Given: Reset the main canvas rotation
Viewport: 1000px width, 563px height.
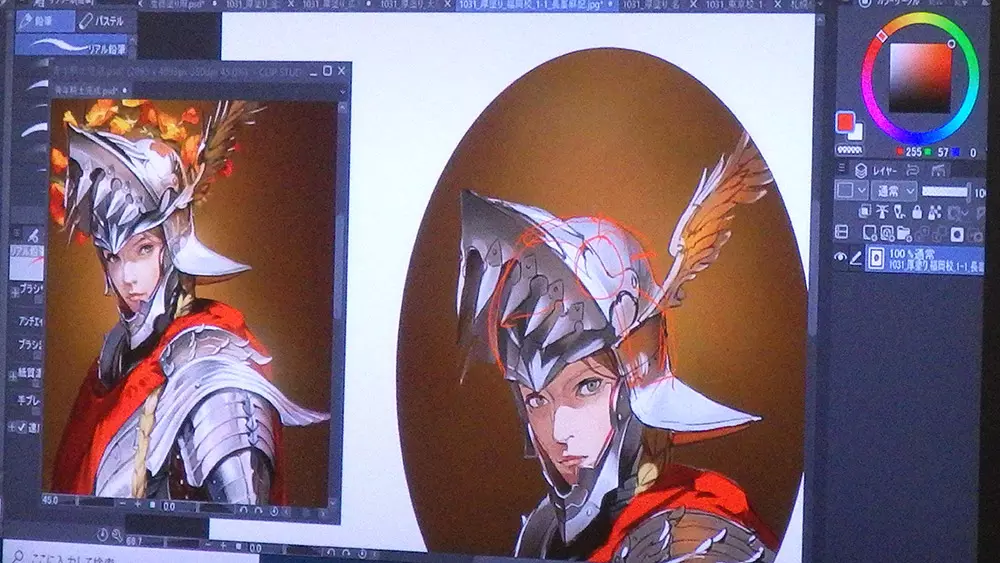Looking at the screenshot, I should [361, 552].
